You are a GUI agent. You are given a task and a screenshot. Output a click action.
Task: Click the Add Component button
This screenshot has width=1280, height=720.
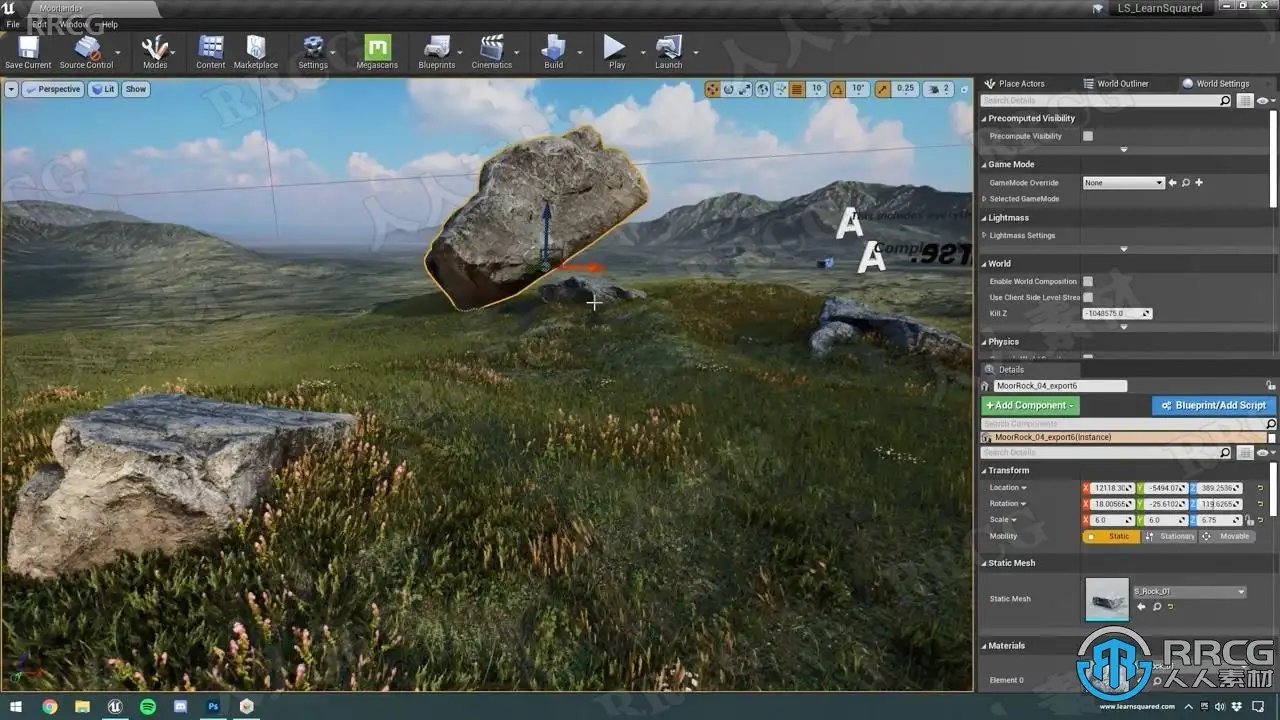coord(1030,405)
